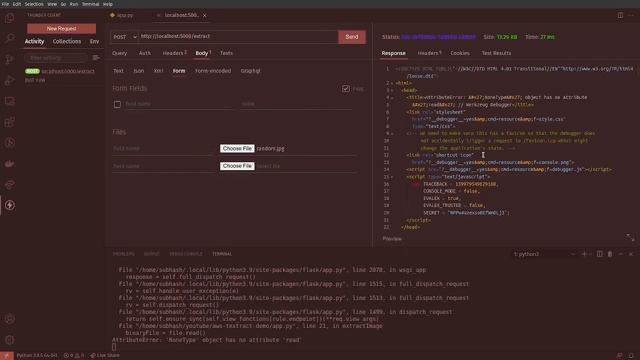This screenshot has height=360, width=640.
Task: Switch to the Collections tab
Action: click(67, 41)
